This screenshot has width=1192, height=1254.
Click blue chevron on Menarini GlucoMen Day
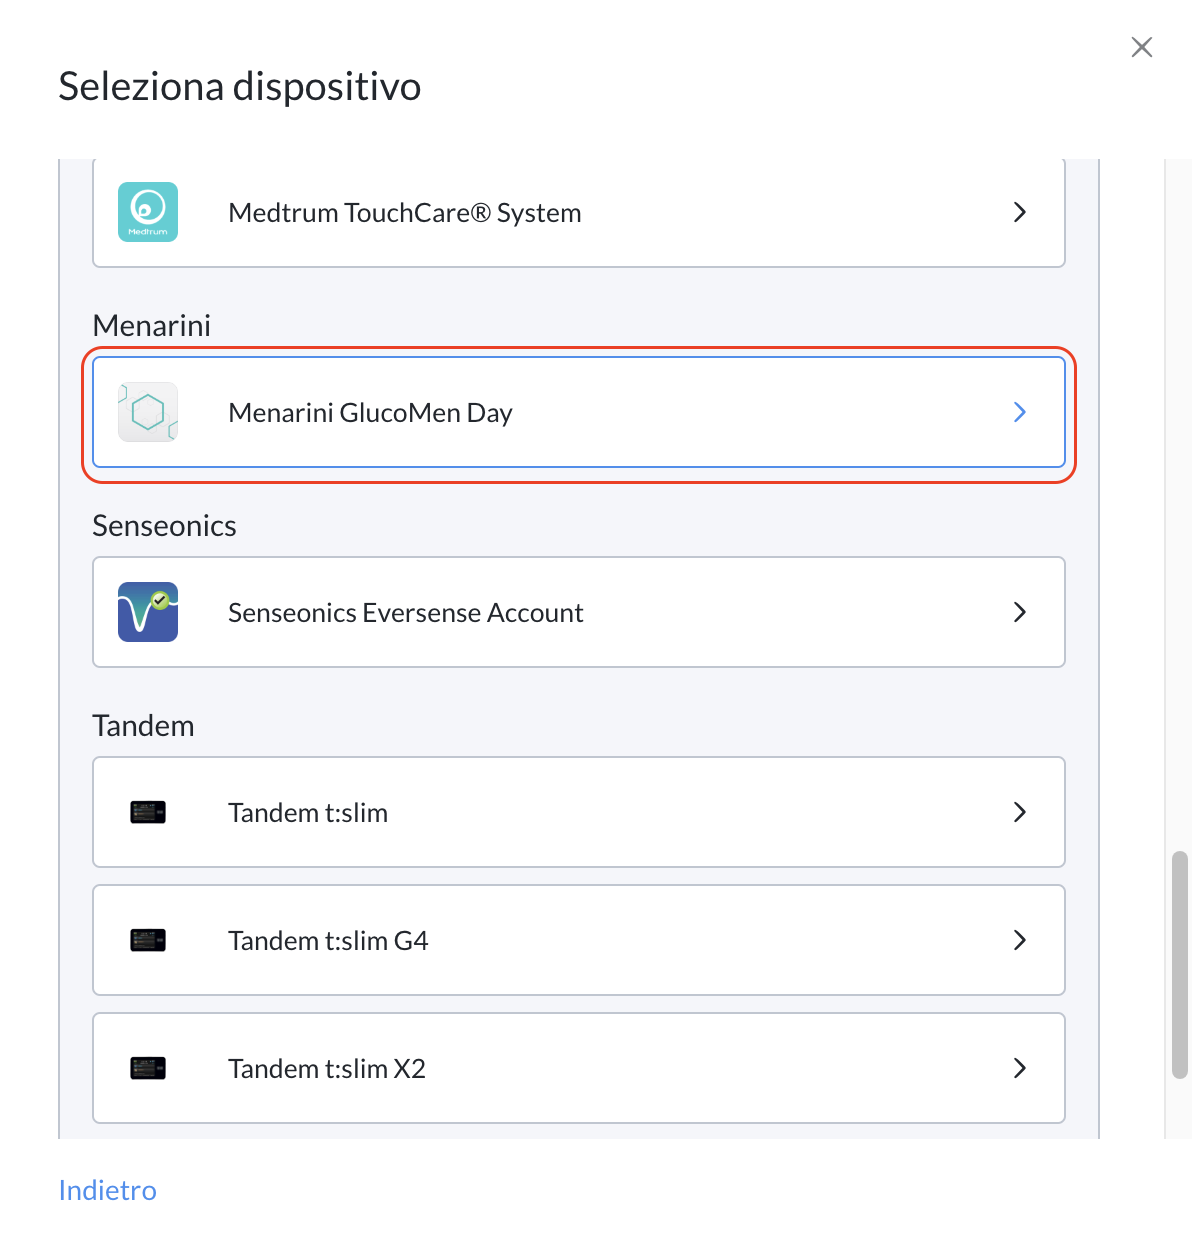(1020, 412)
